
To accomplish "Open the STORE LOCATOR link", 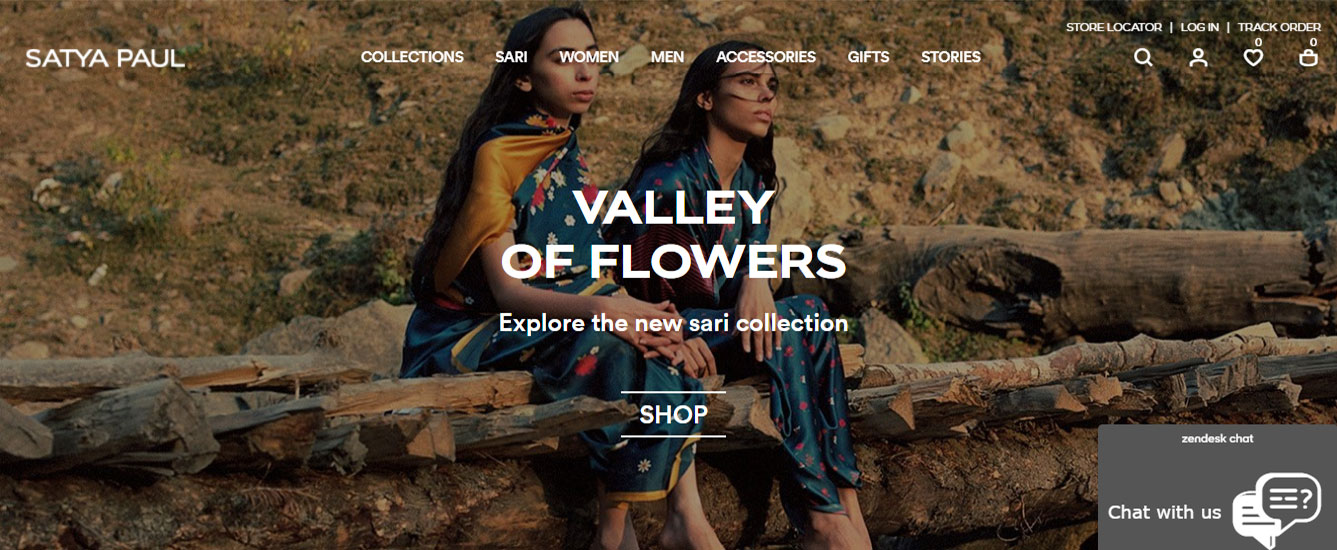I will tap(1114, 27).
